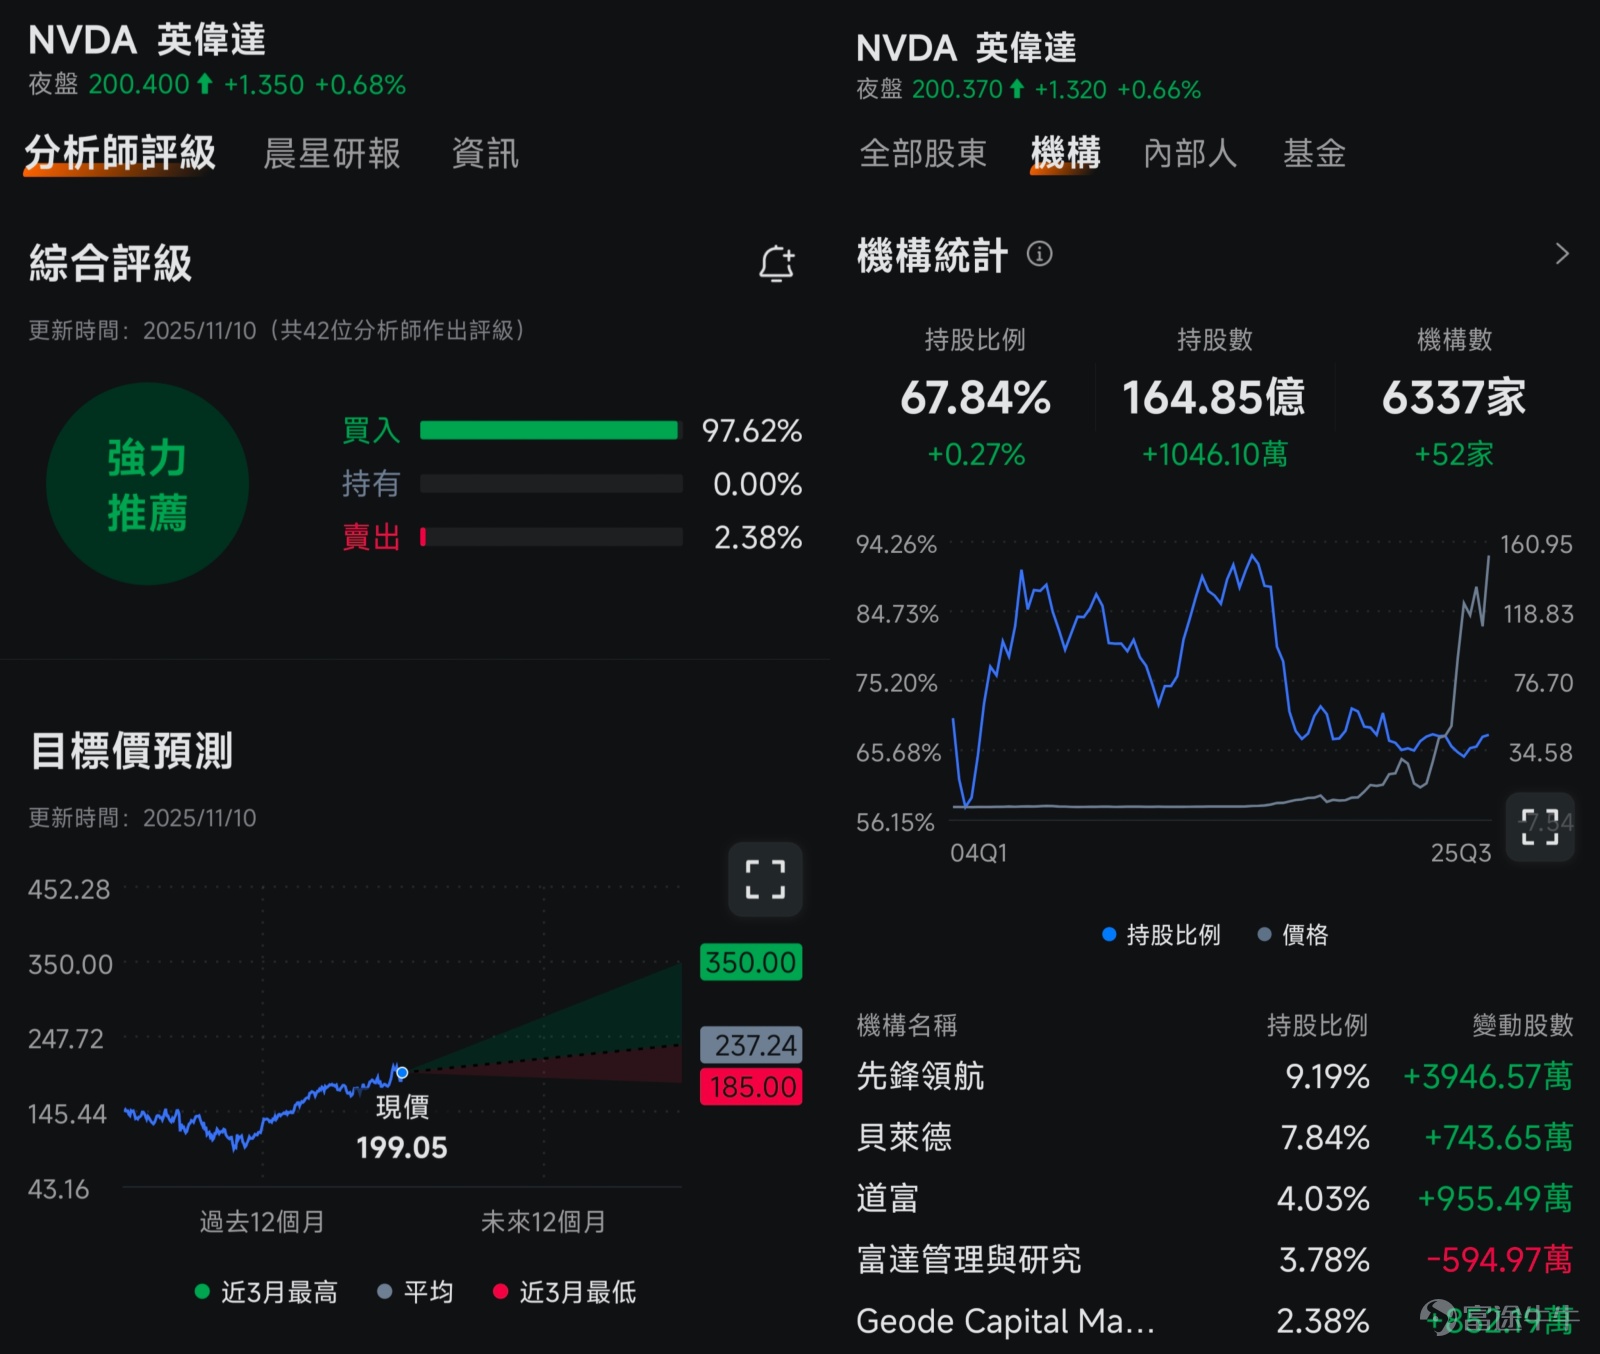The height and width of the screenshot is (1354, 1600).
Task: Click the 97.62% buy percentage
Action: [752, 431]
